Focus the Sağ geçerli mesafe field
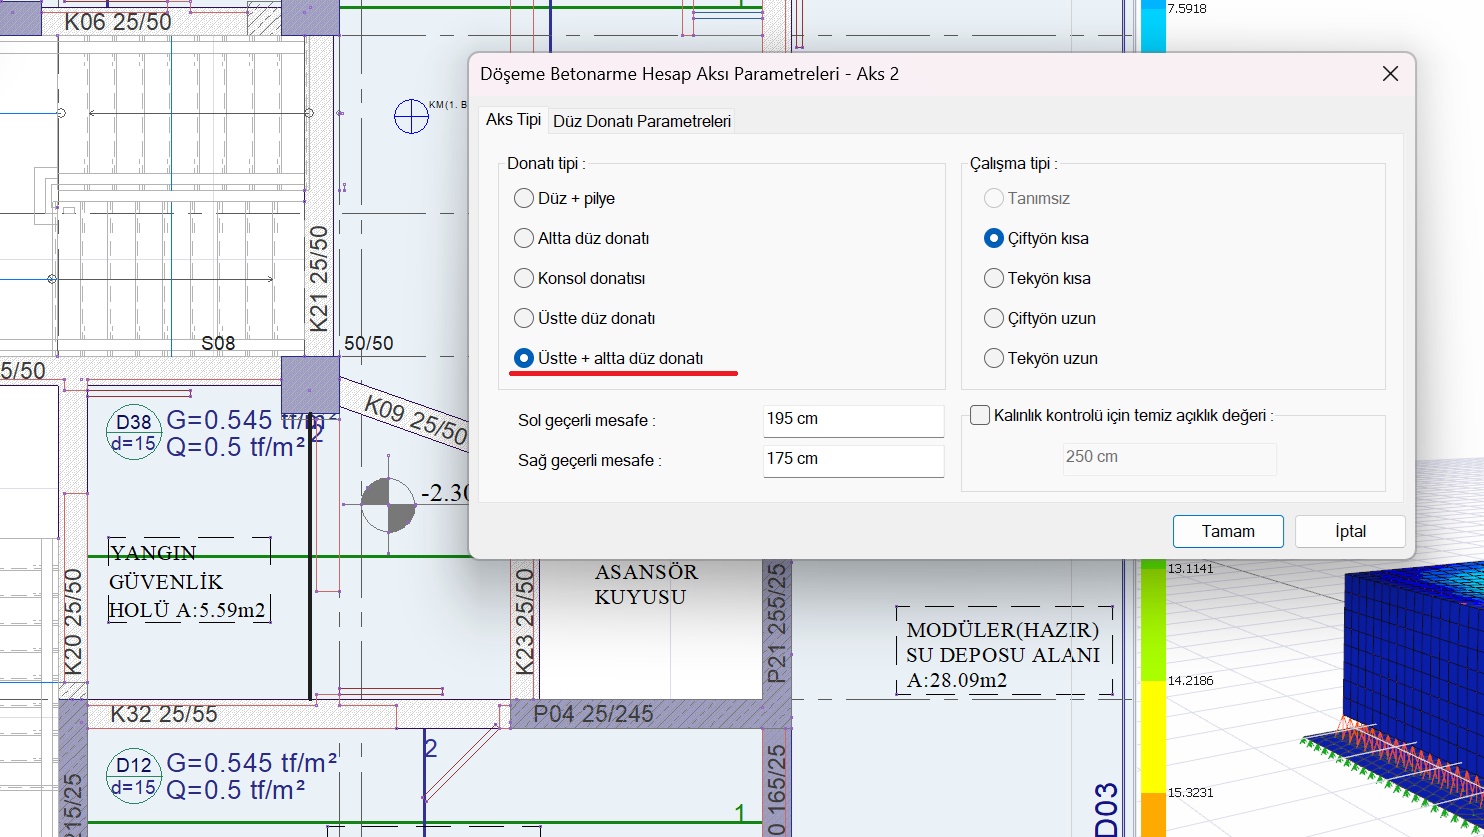Image resolution: width=1484 pixels, height=837 pixels. (x=852, y=460)
